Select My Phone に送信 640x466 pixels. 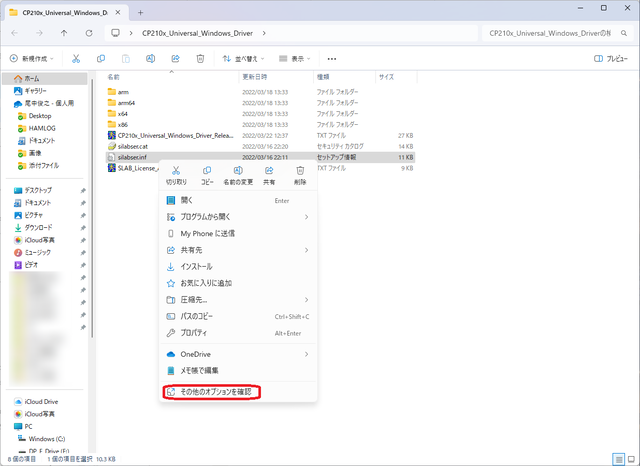click(x=238, y=233)
